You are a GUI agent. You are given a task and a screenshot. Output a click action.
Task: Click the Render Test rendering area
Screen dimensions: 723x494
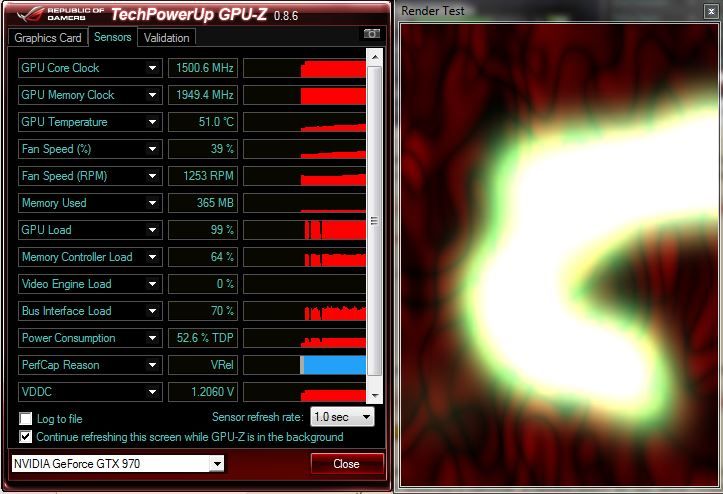[x=560, y=255]
